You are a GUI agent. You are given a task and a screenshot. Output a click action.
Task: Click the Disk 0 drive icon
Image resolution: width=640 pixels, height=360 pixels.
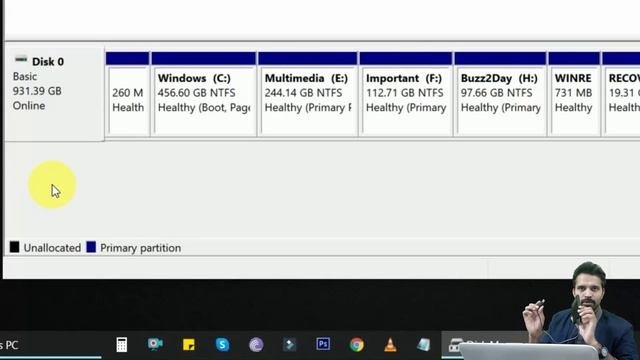(21, 60)
